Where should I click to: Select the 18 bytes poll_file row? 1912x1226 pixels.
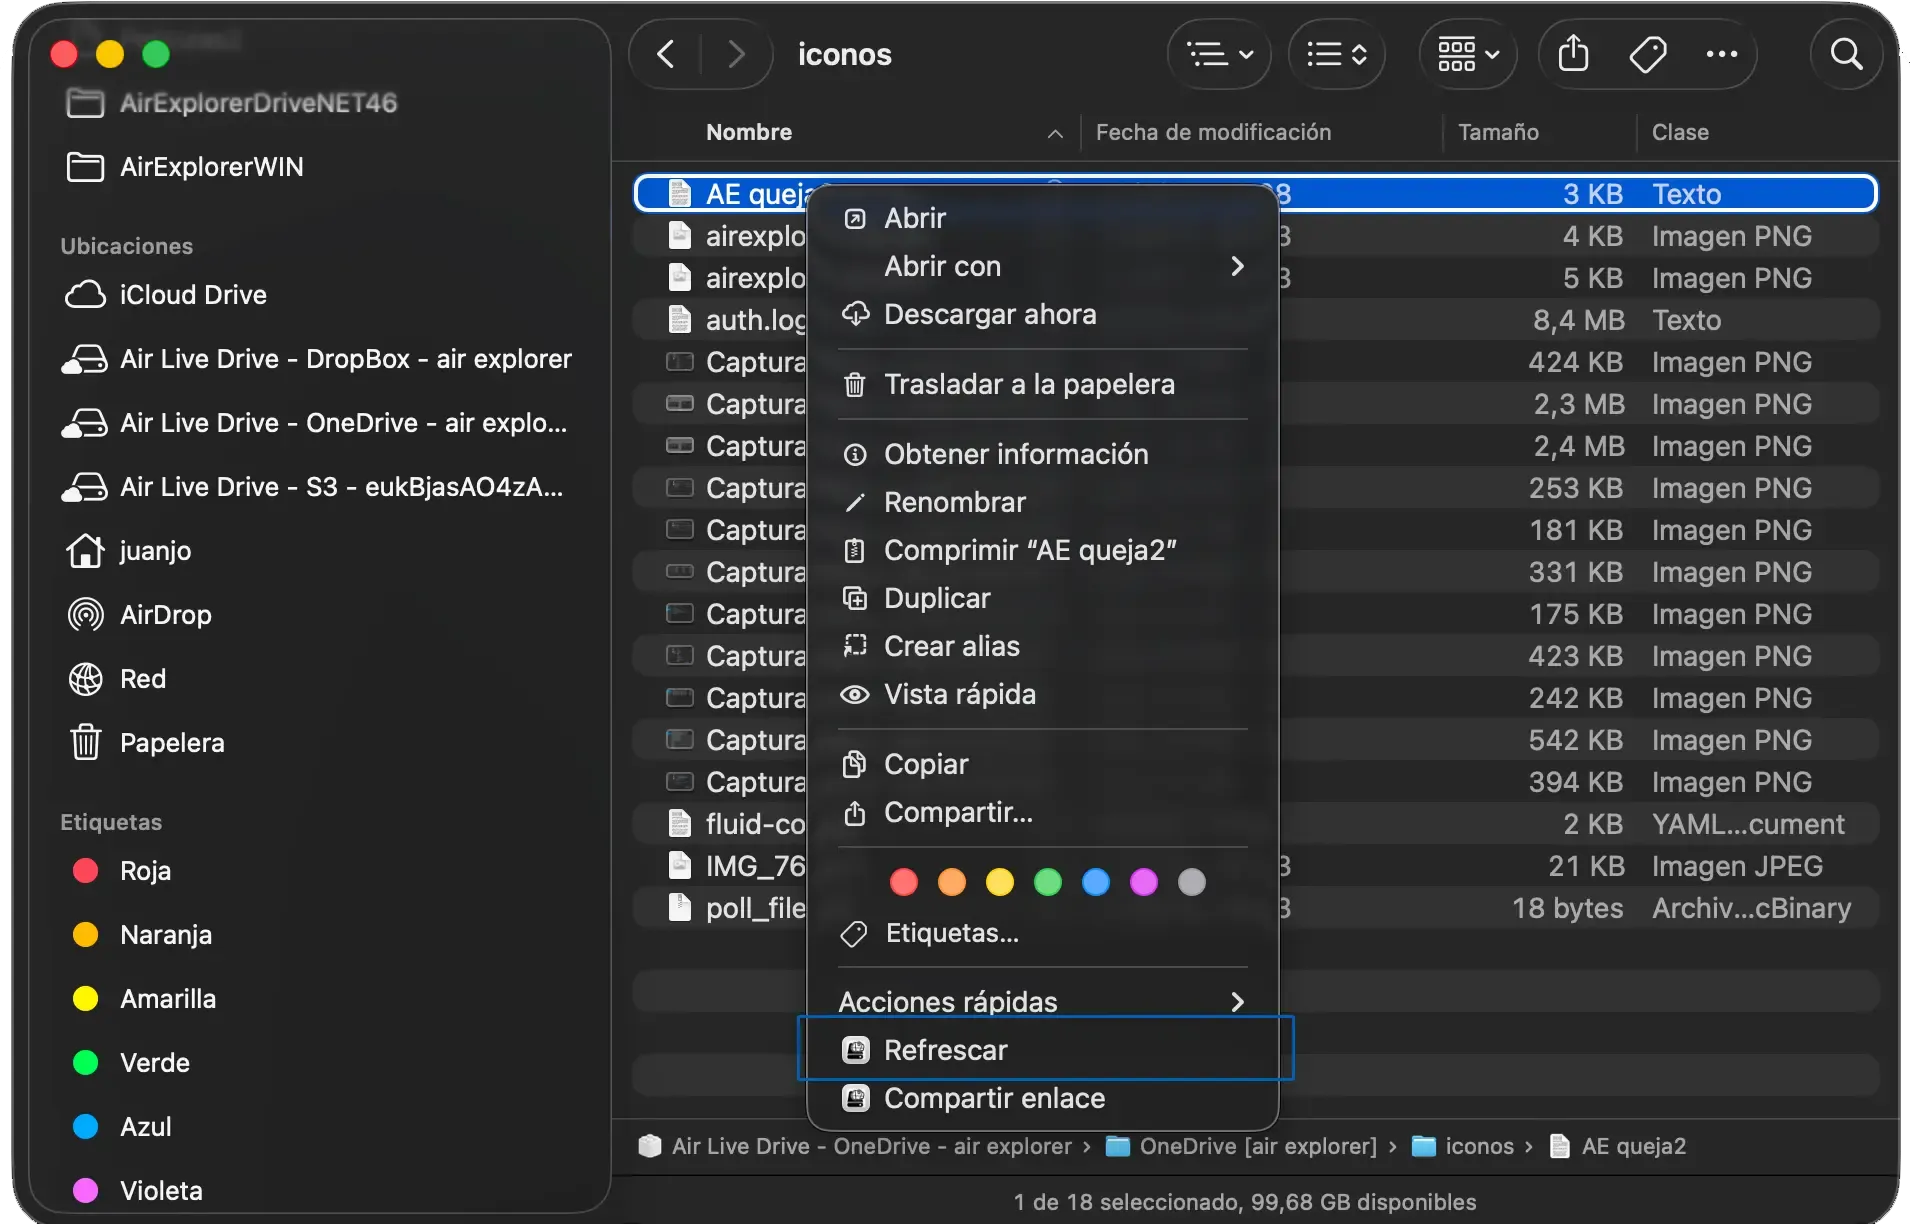pos(1256,908)
